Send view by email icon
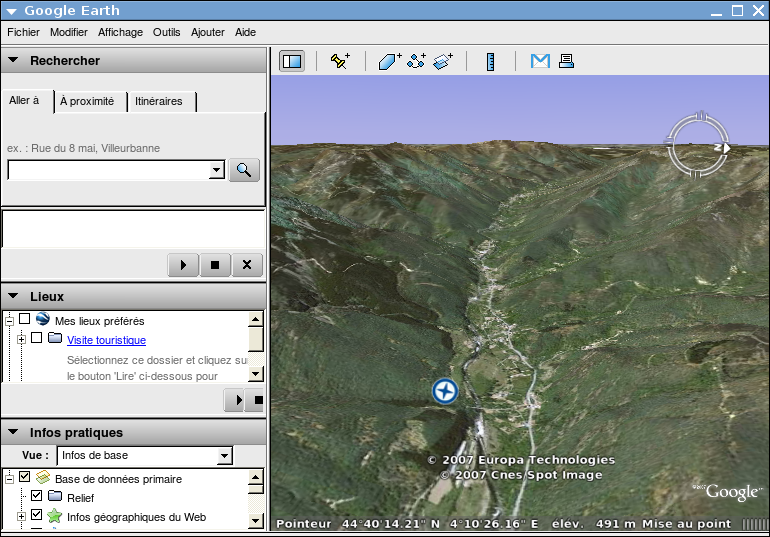Viewport: 770px width, 537px height. 540,61
